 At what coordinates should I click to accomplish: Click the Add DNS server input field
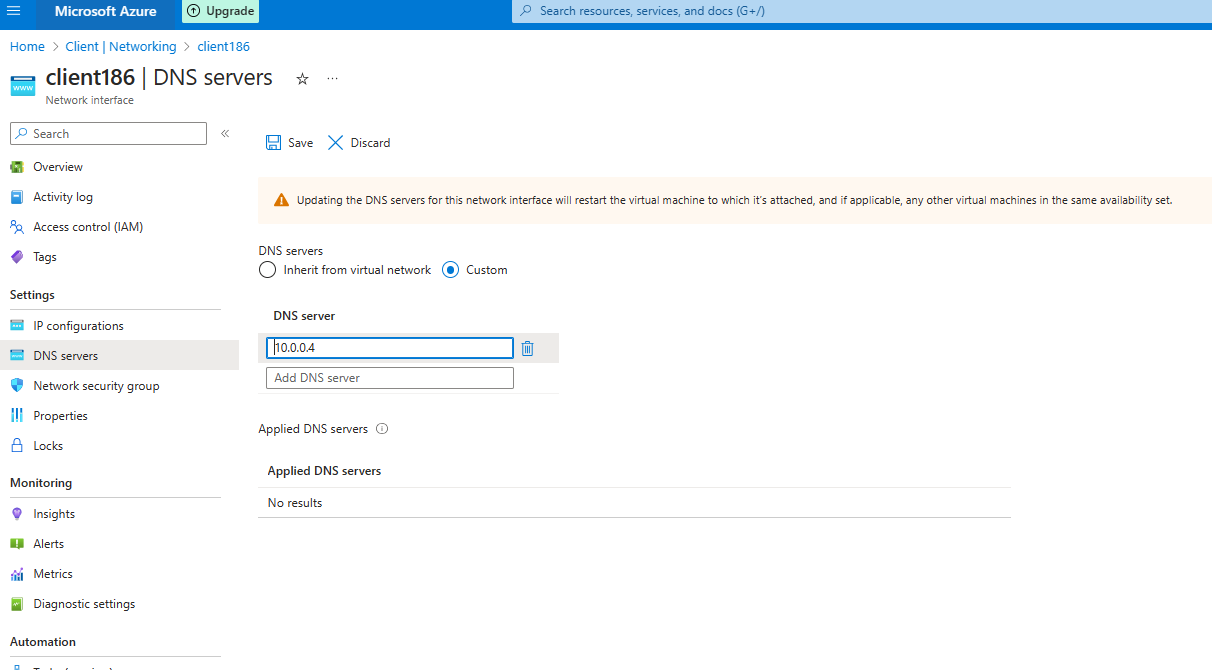click(389, 378)
